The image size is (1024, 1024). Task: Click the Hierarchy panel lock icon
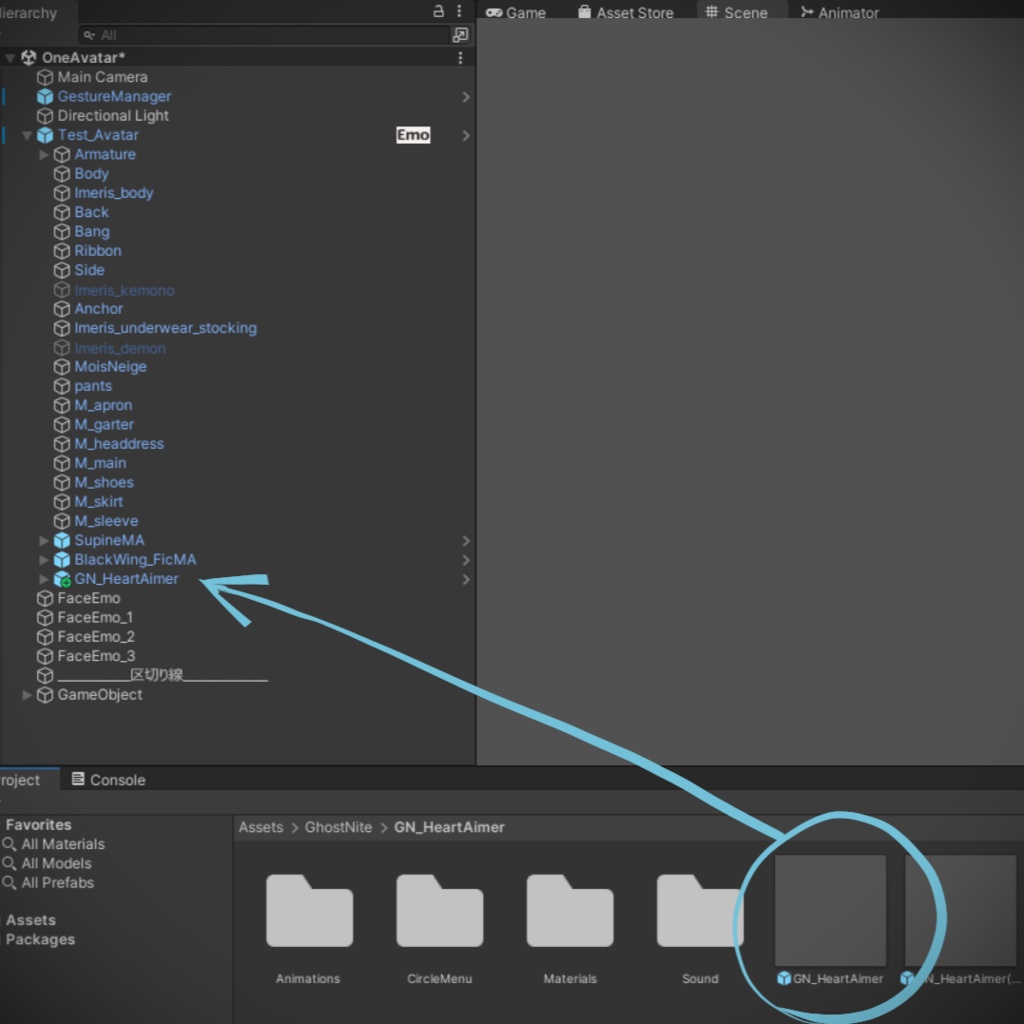tap(438, 11)
